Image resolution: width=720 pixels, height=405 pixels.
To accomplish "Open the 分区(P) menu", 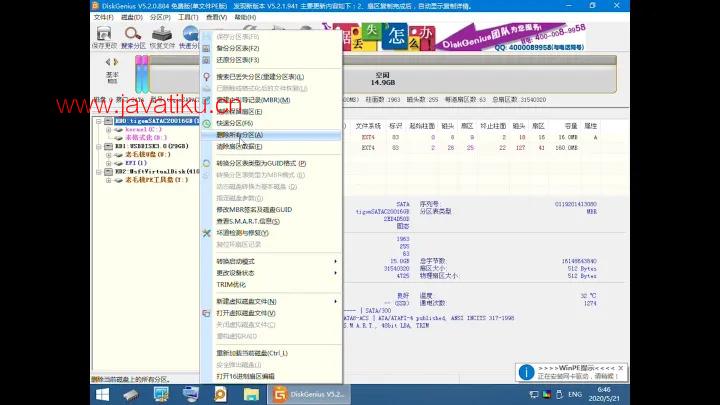I will (160, 17).
